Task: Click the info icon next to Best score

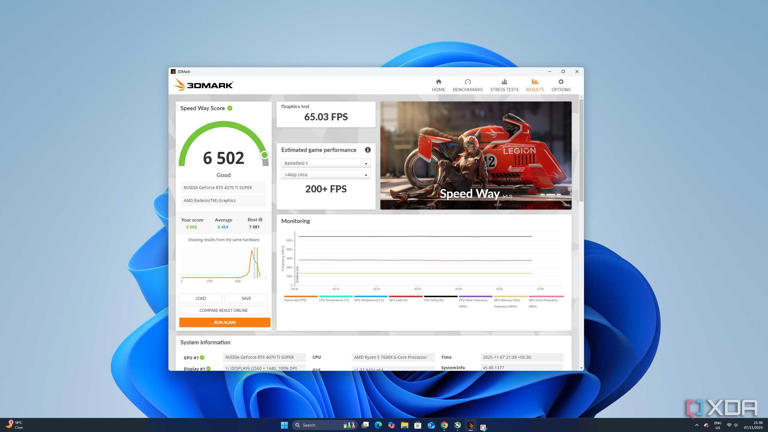Action: tap(261, 220)
